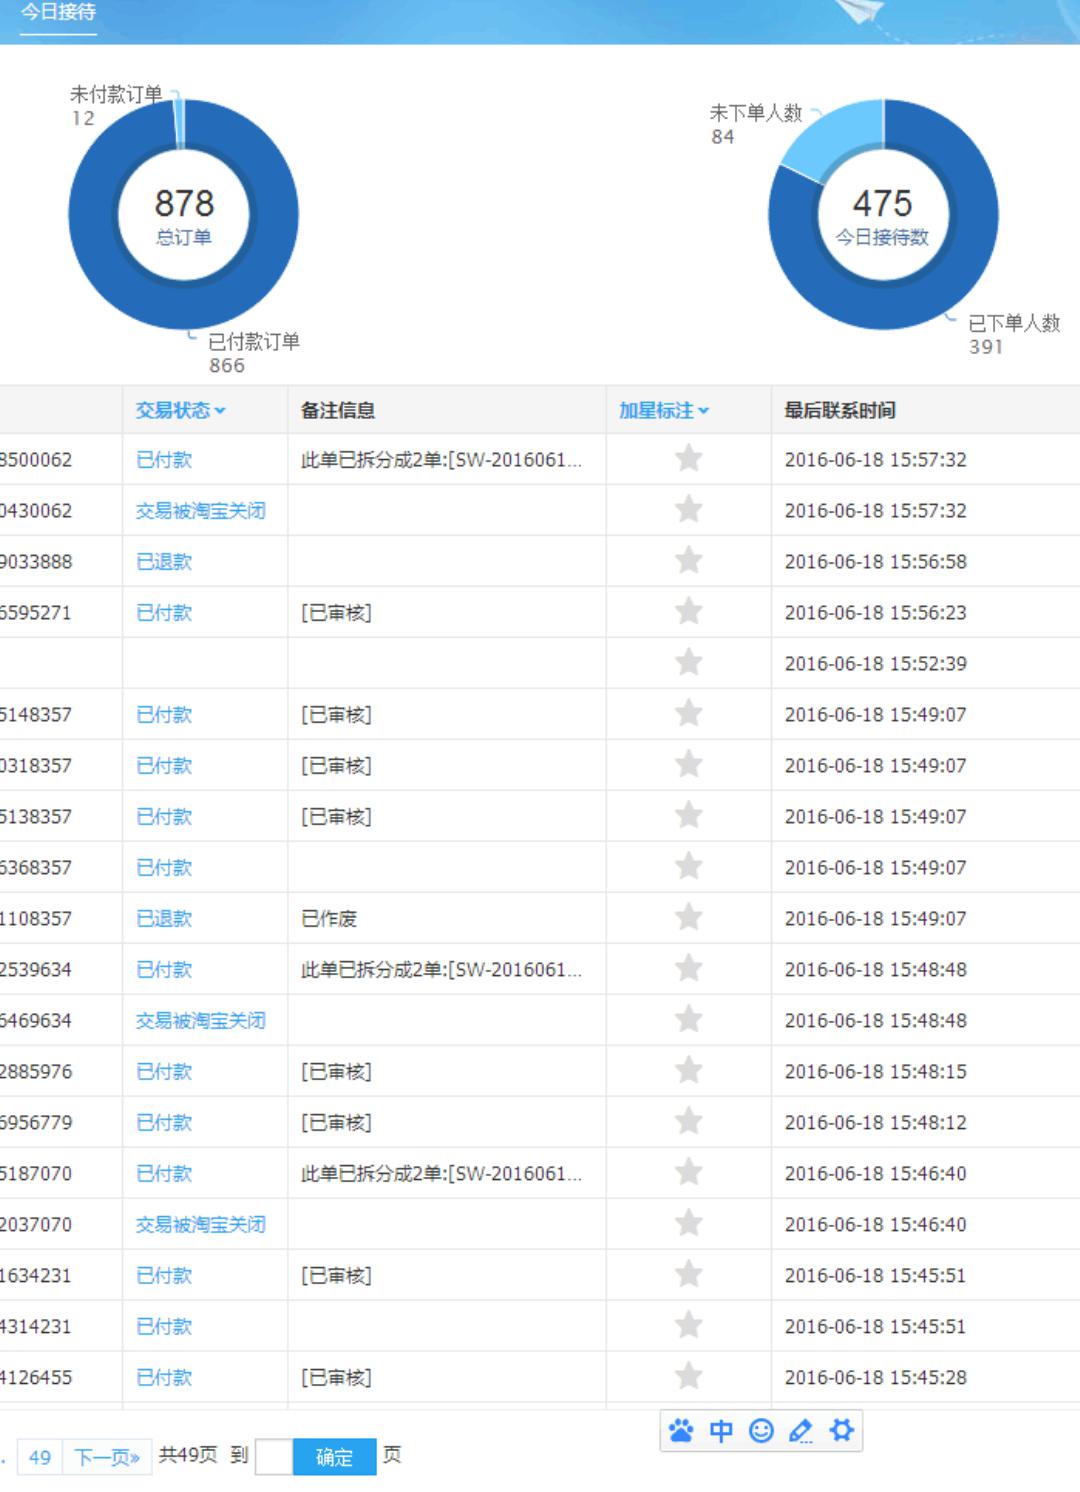
Task: Go to page 49 in pagination
Action: (40, 1457)
